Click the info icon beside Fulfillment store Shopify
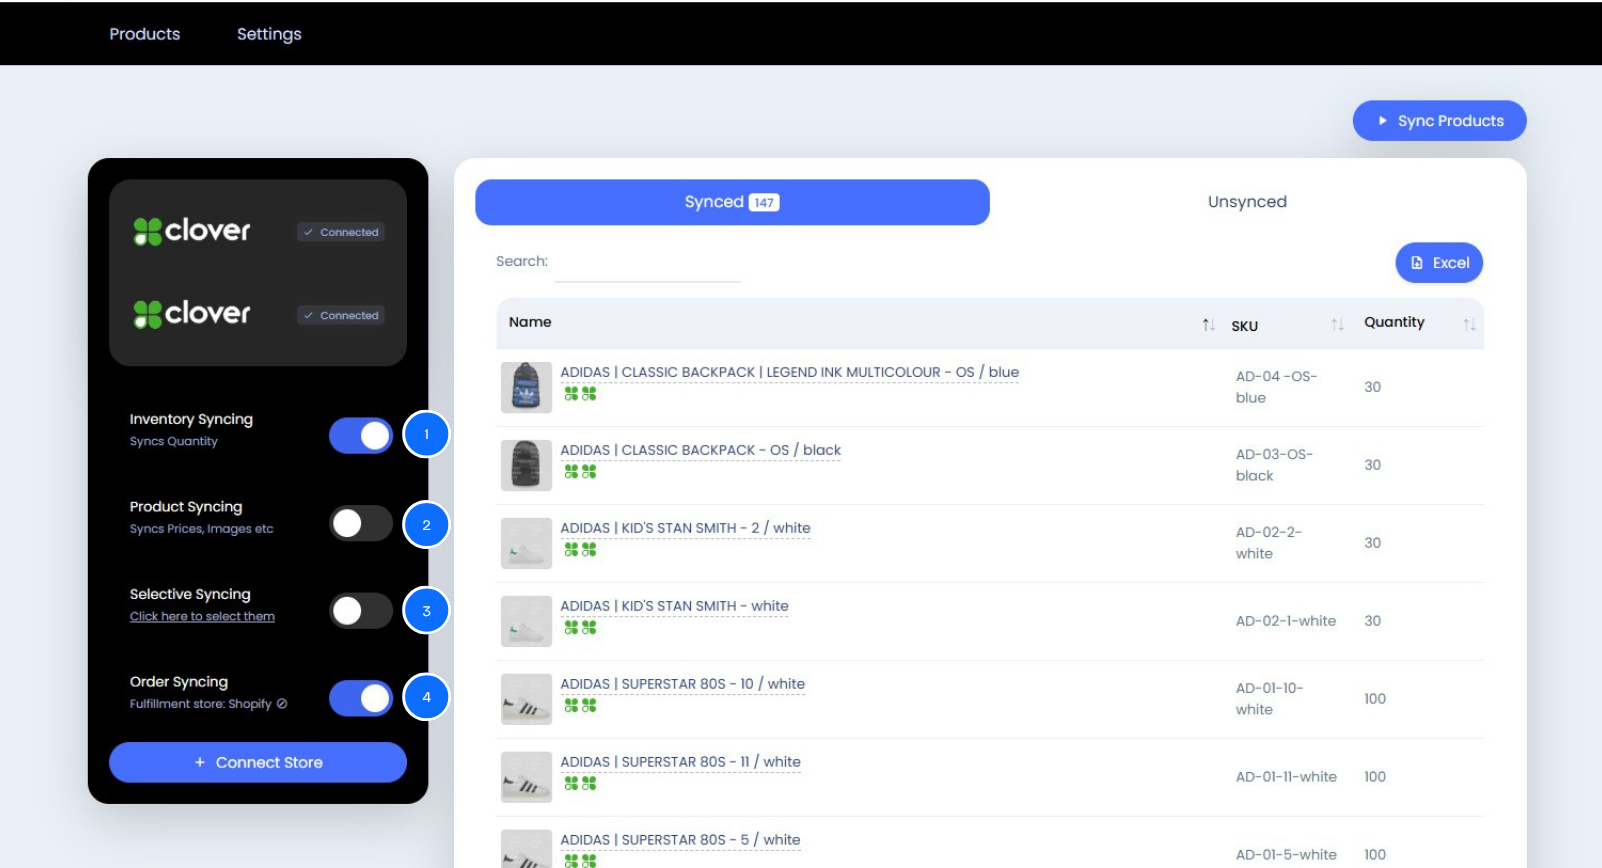The image size is (1602, 868). click(282, 704)
